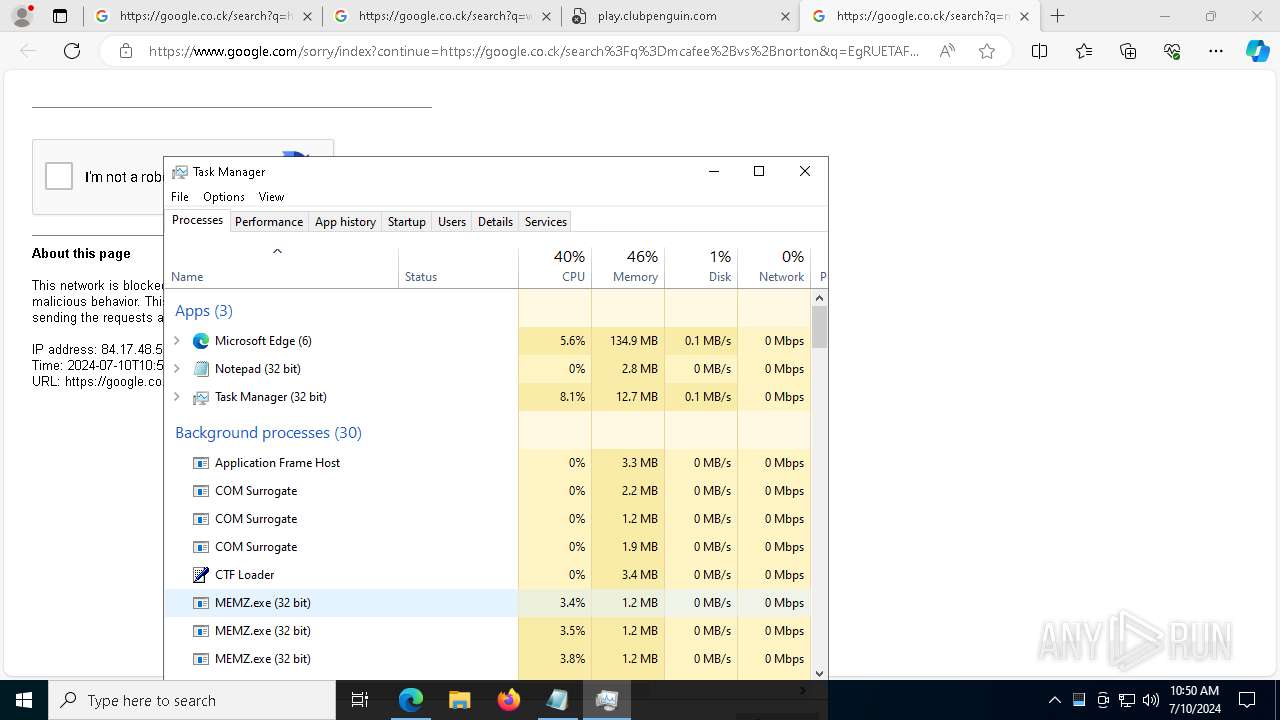This screenshot has width=1280, height=720.
Task: Sort processes by Name column
Action: pos(281,267)
